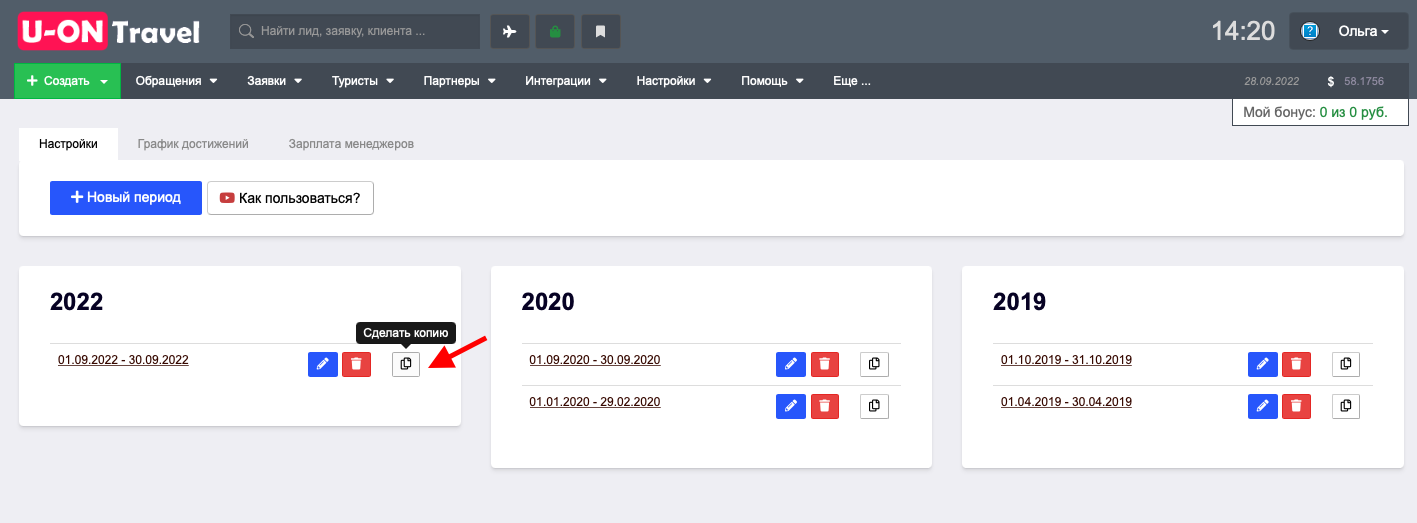Click the Как пользоваться? button

290,198
